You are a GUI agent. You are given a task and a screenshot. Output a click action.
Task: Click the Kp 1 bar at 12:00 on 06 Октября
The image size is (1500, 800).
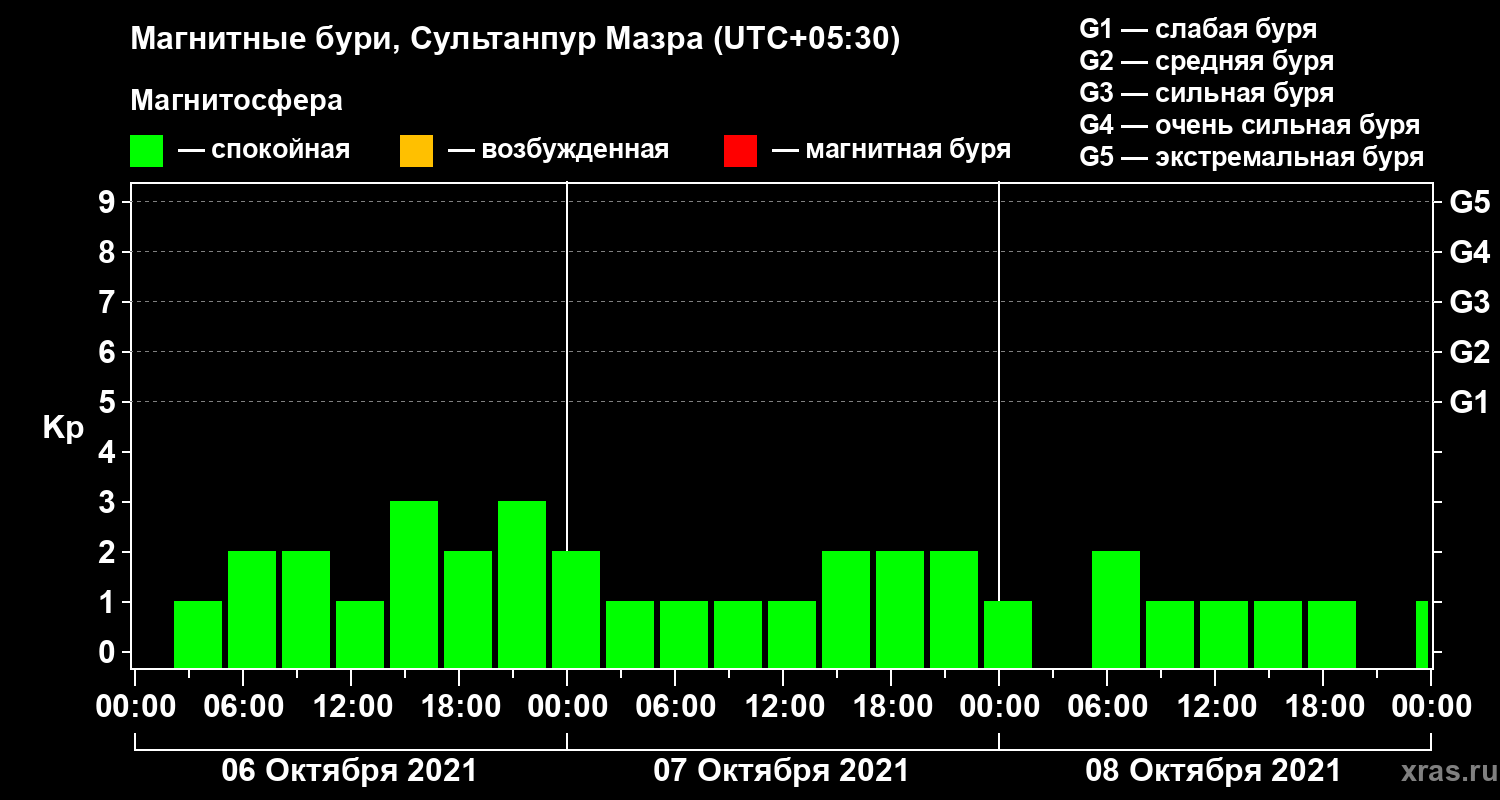pos(360,634)
